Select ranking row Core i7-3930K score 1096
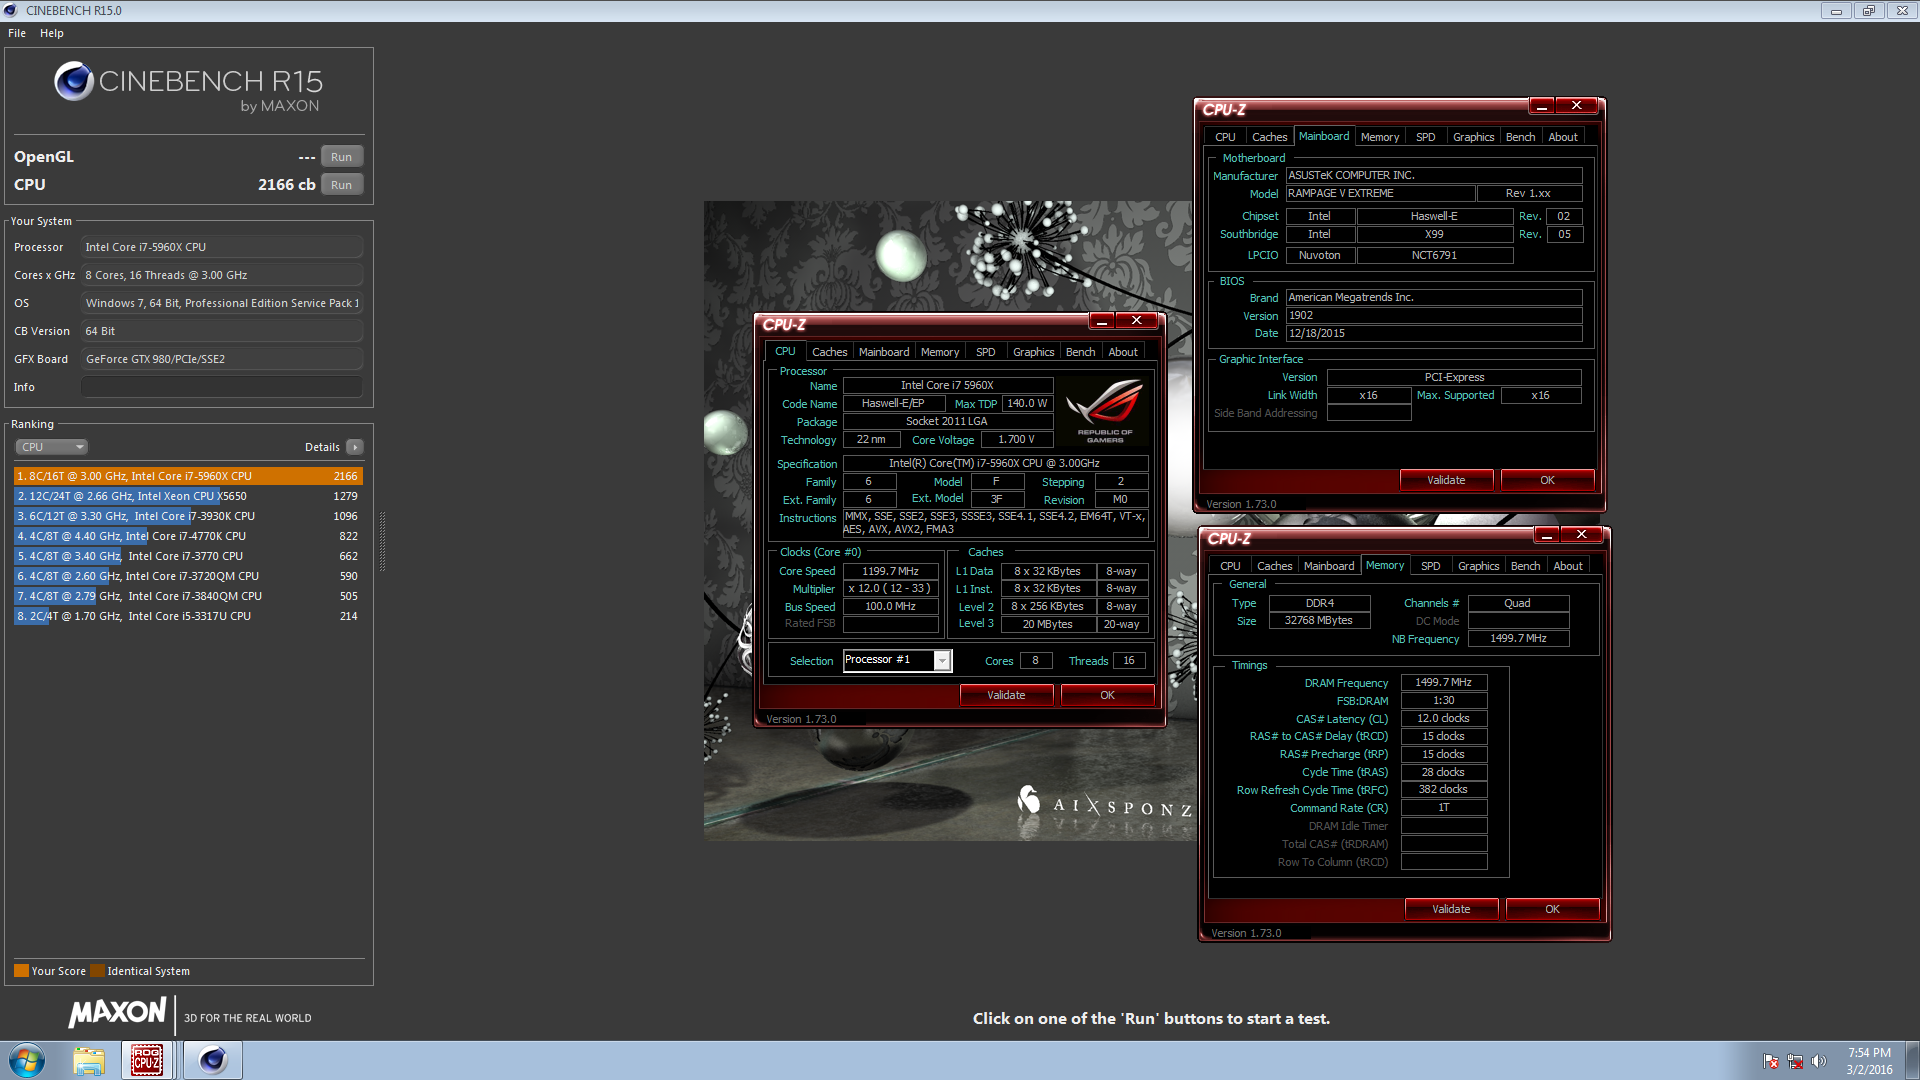Screen dimensions: 1920x1080 click(188, 516)
